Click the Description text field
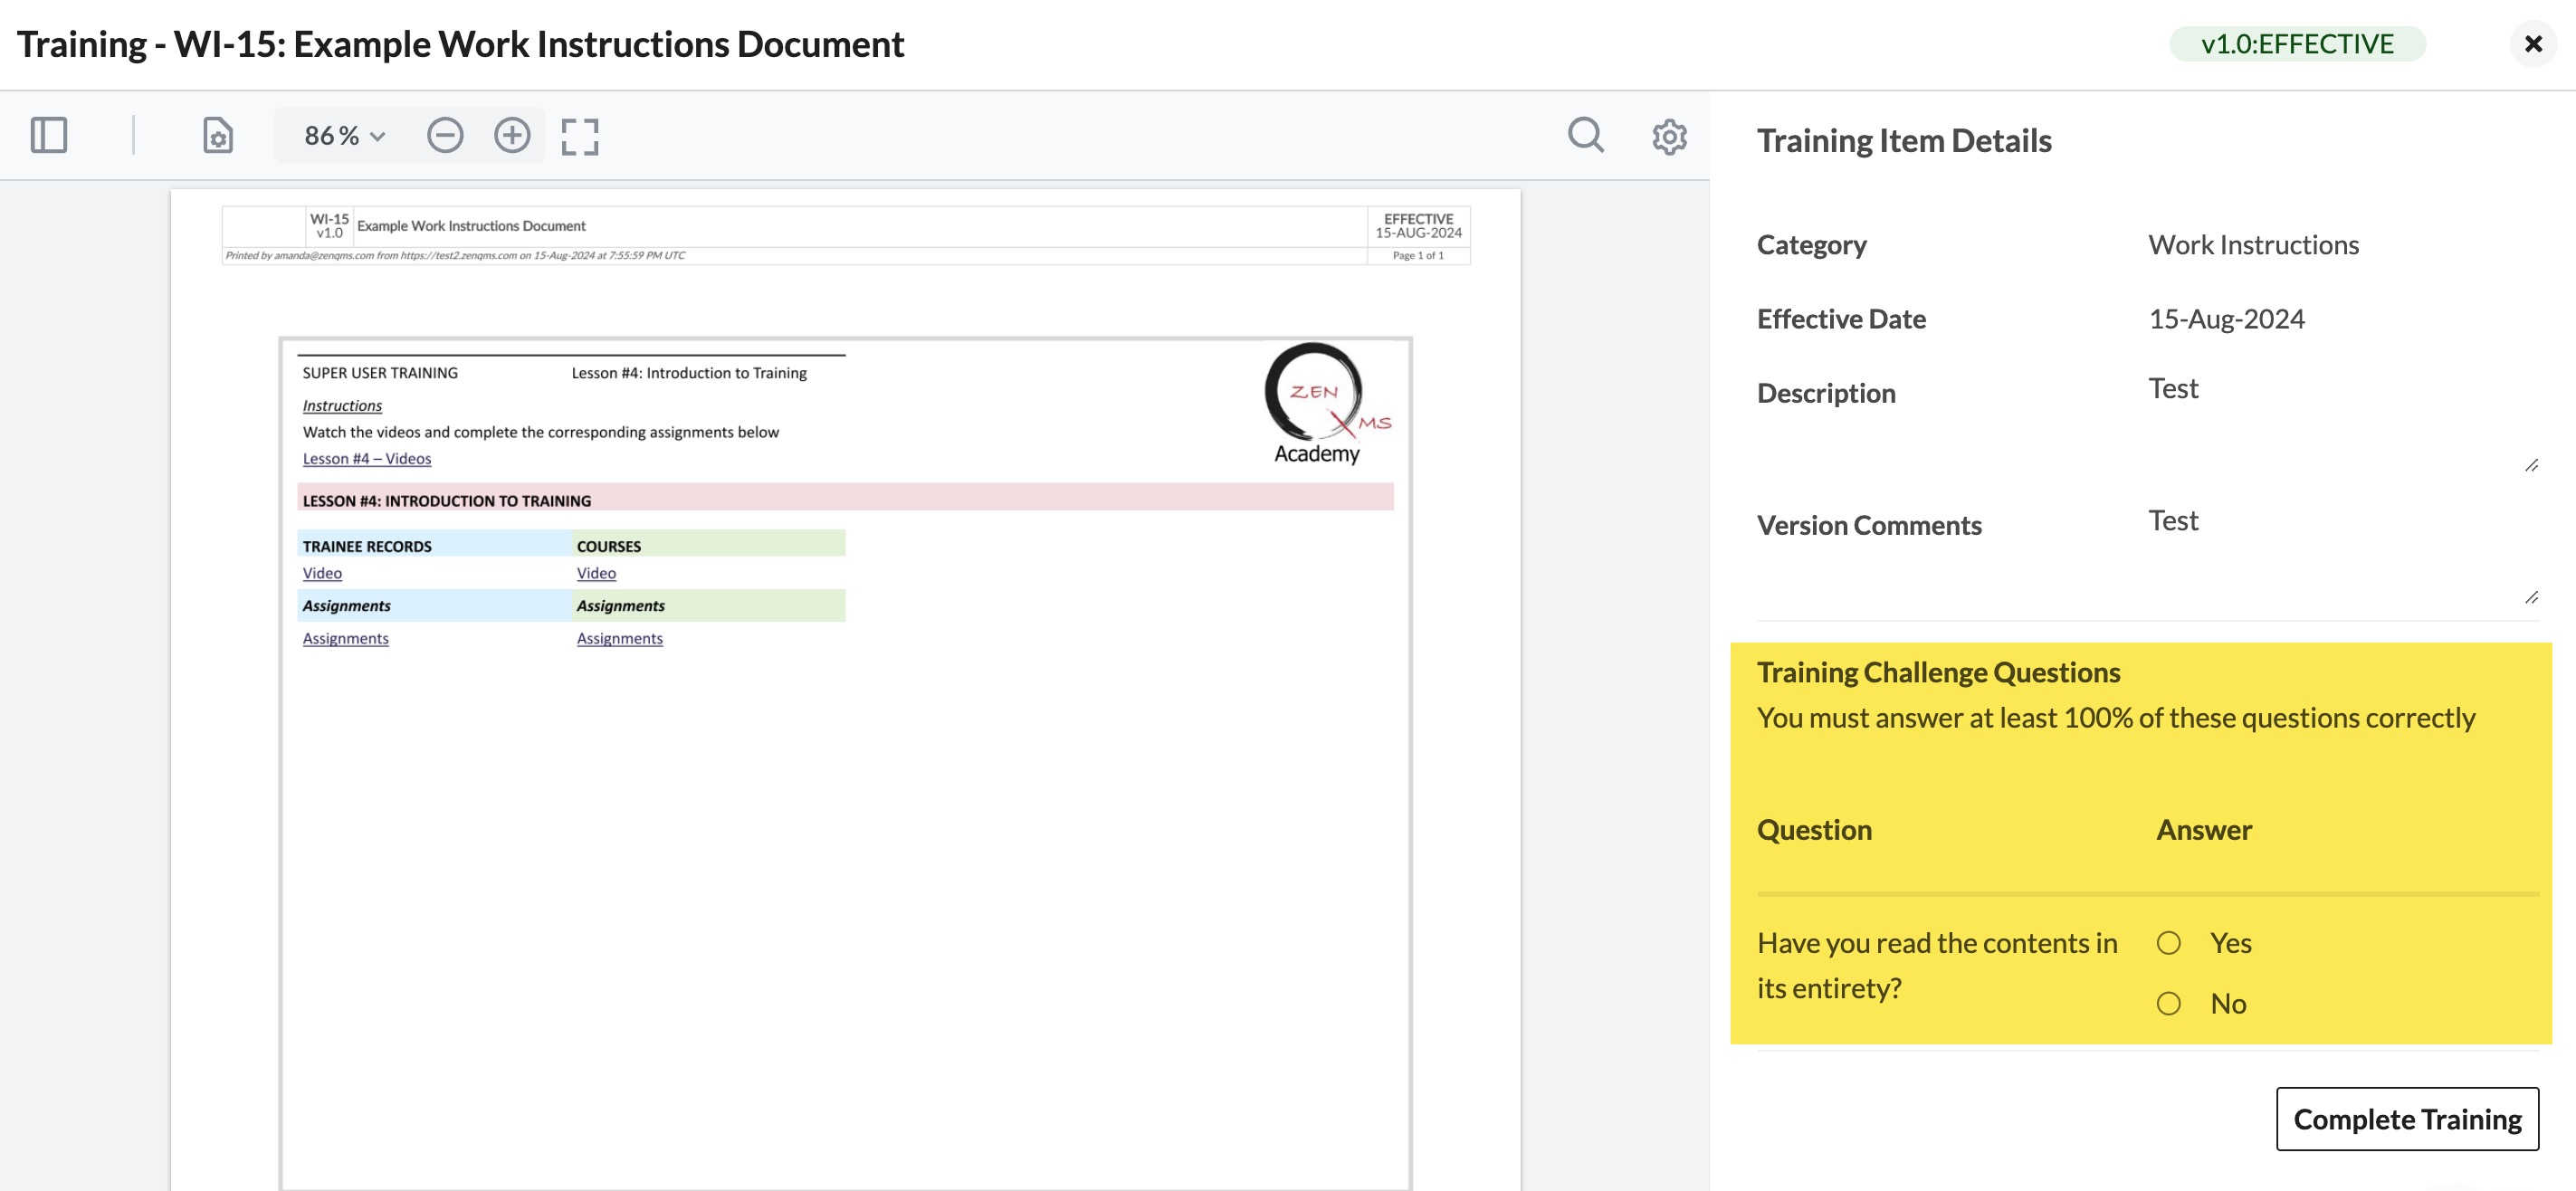Viewport: 2576px width, 1191px height. pyautogui.click(x=2340, y=420)
